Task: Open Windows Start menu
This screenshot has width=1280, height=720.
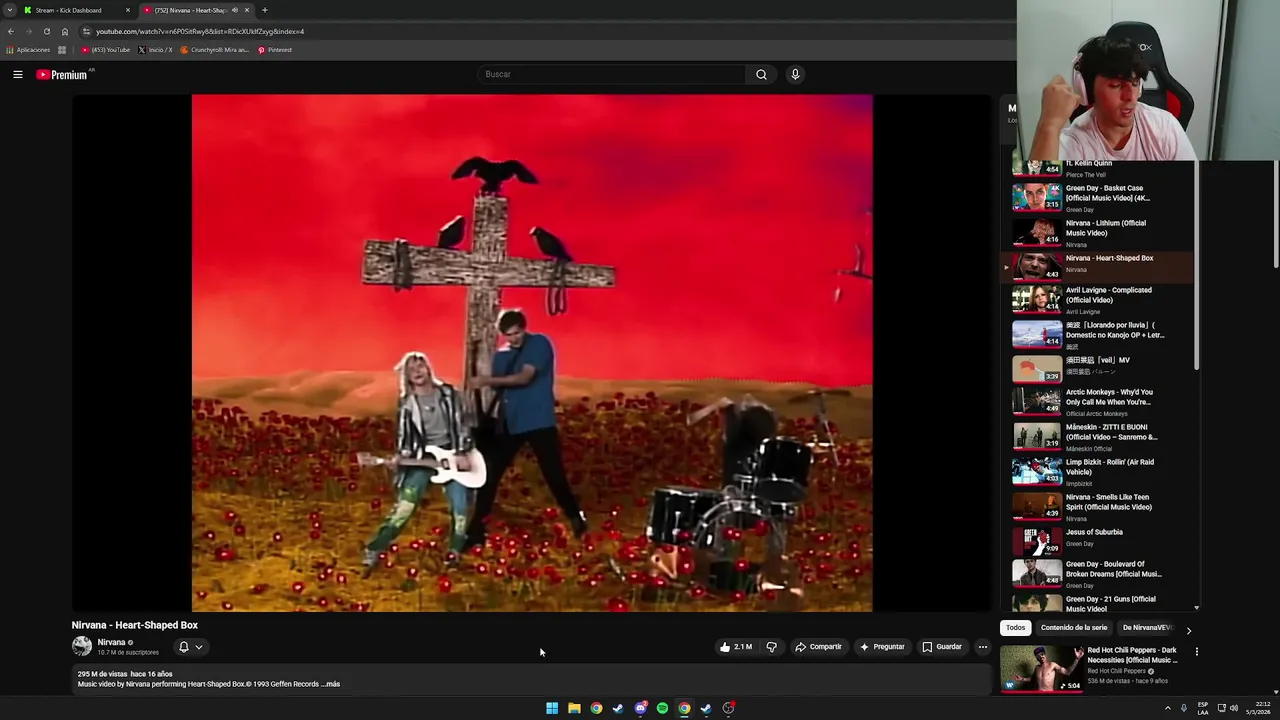Action: coord(552,708)
